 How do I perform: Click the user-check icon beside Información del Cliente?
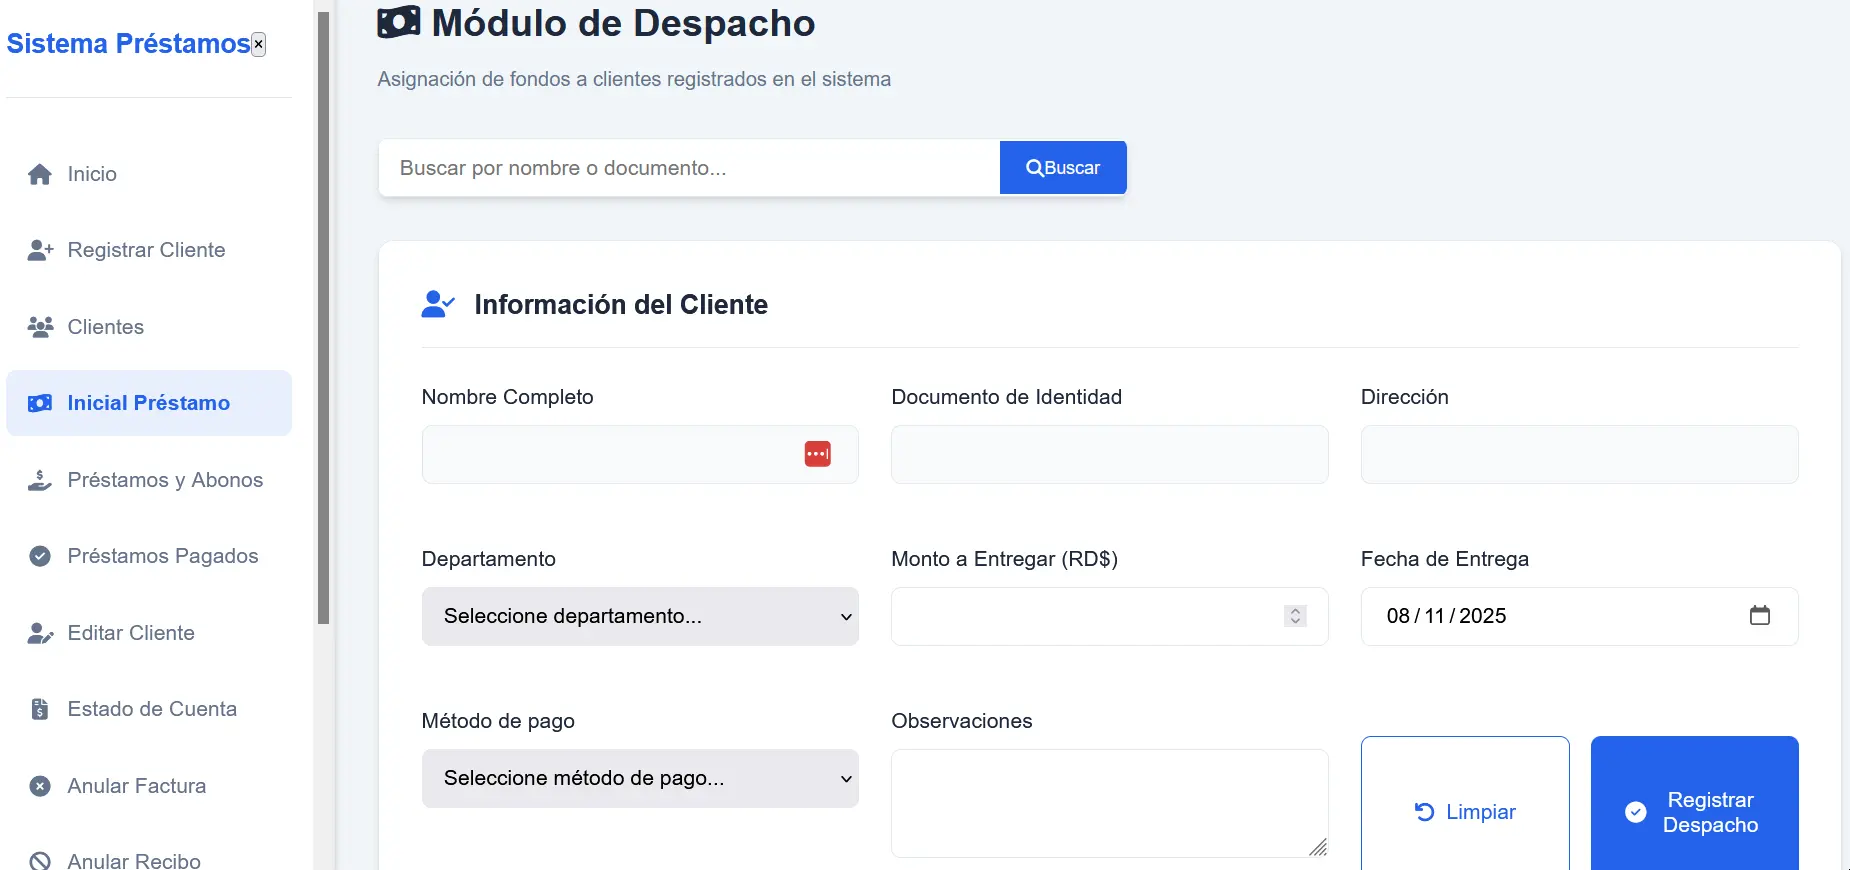click(438, 304)
